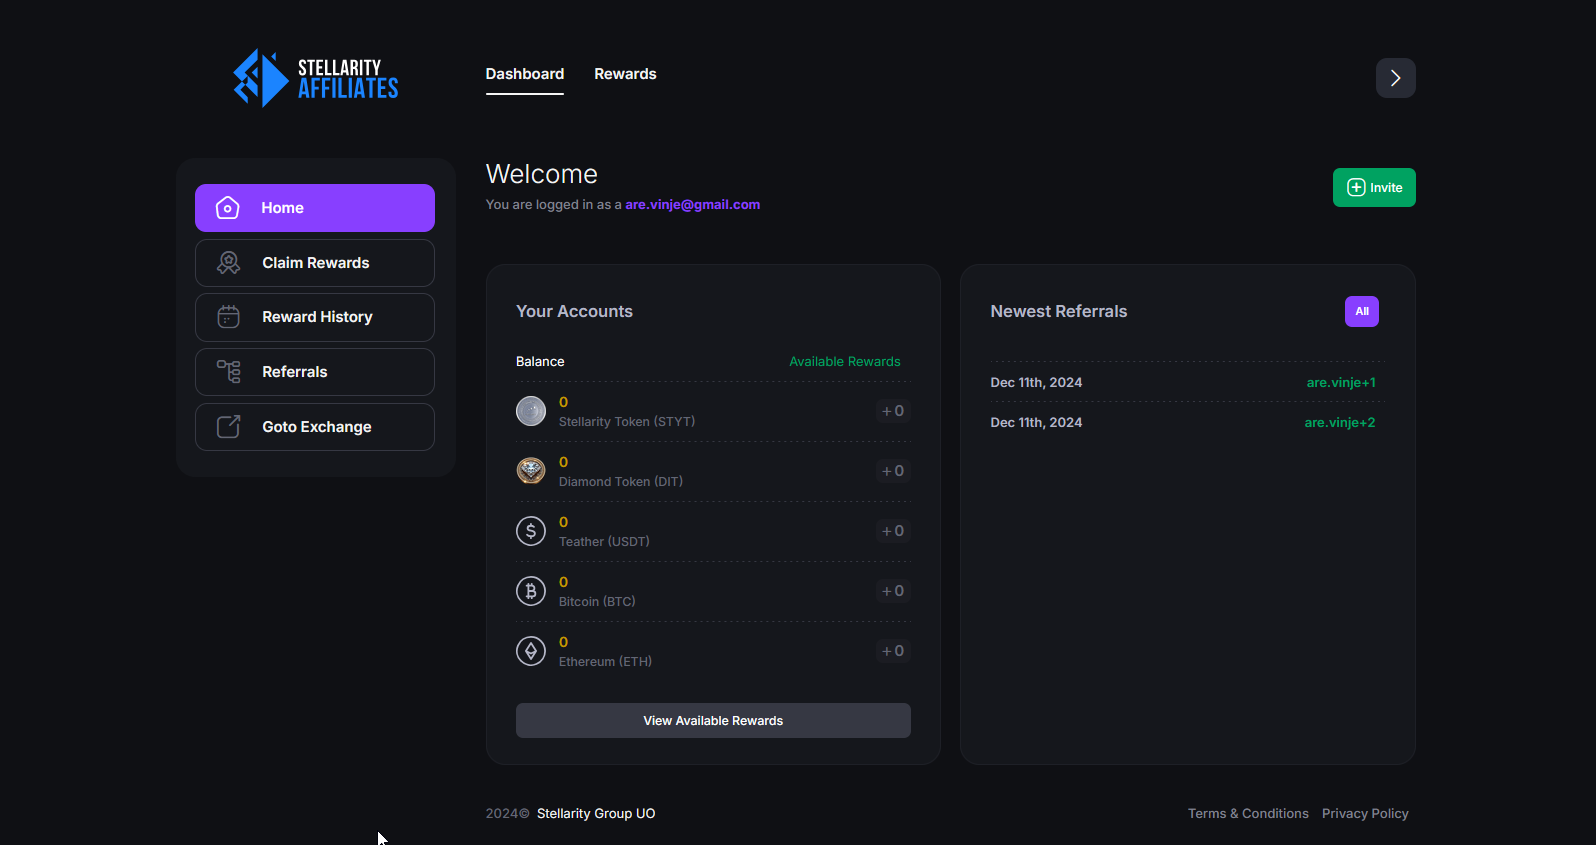Expand the top-right chevron arrow button
This screenshot has height=845, width=1596.
coord(1395,78)
